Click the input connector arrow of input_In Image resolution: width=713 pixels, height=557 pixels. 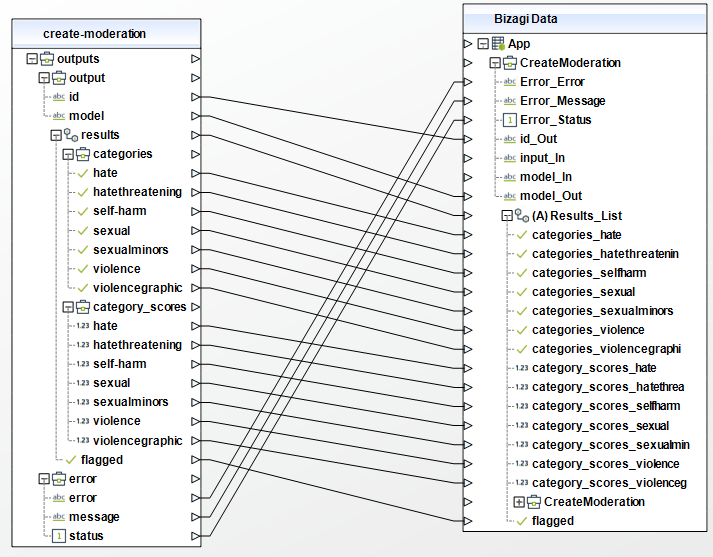pos(468,158)
